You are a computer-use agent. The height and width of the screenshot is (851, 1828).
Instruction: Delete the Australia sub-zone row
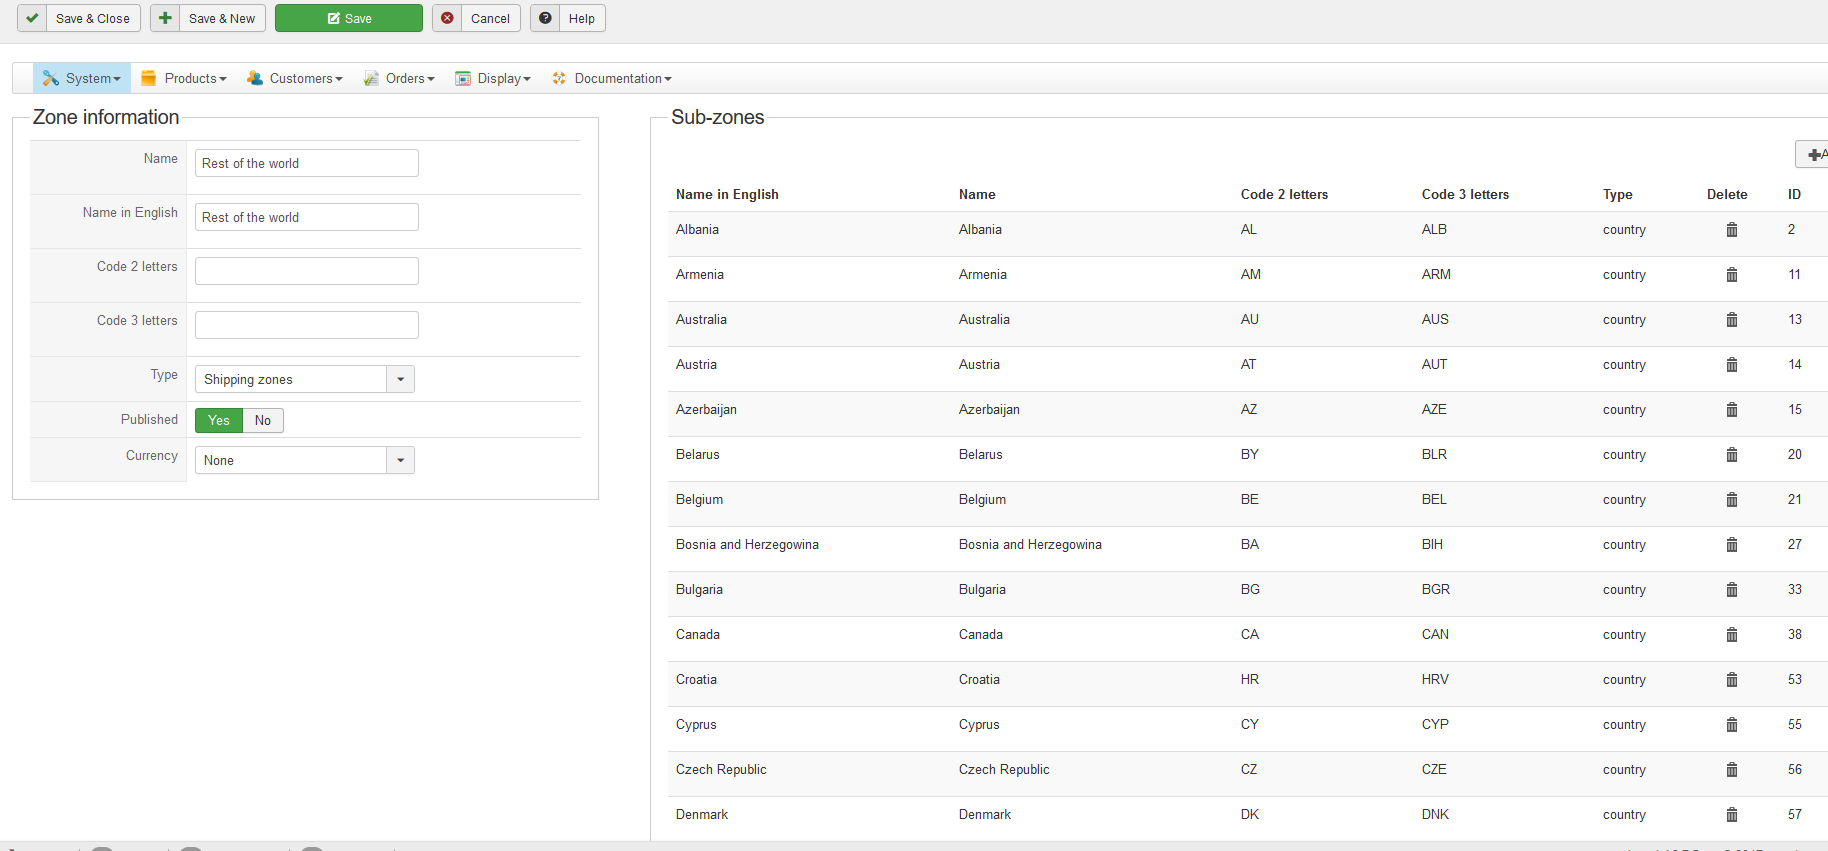tap(1731, 320)
